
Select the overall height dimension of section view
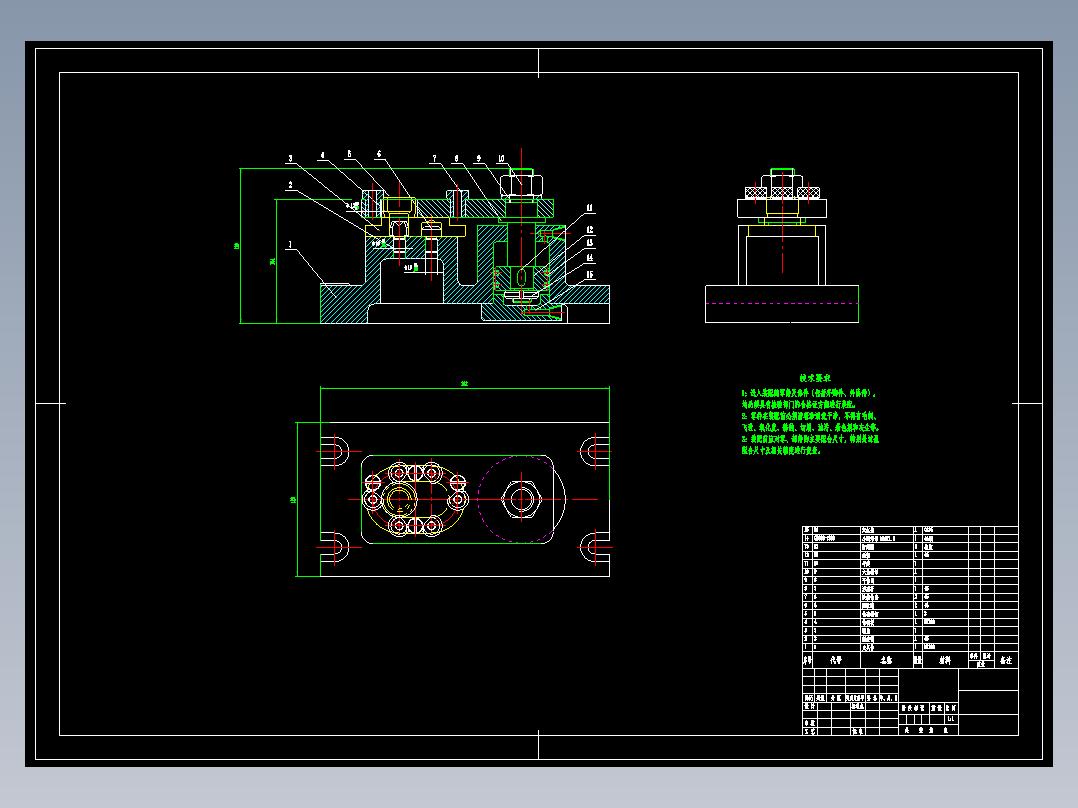click(x=236, y=245)
